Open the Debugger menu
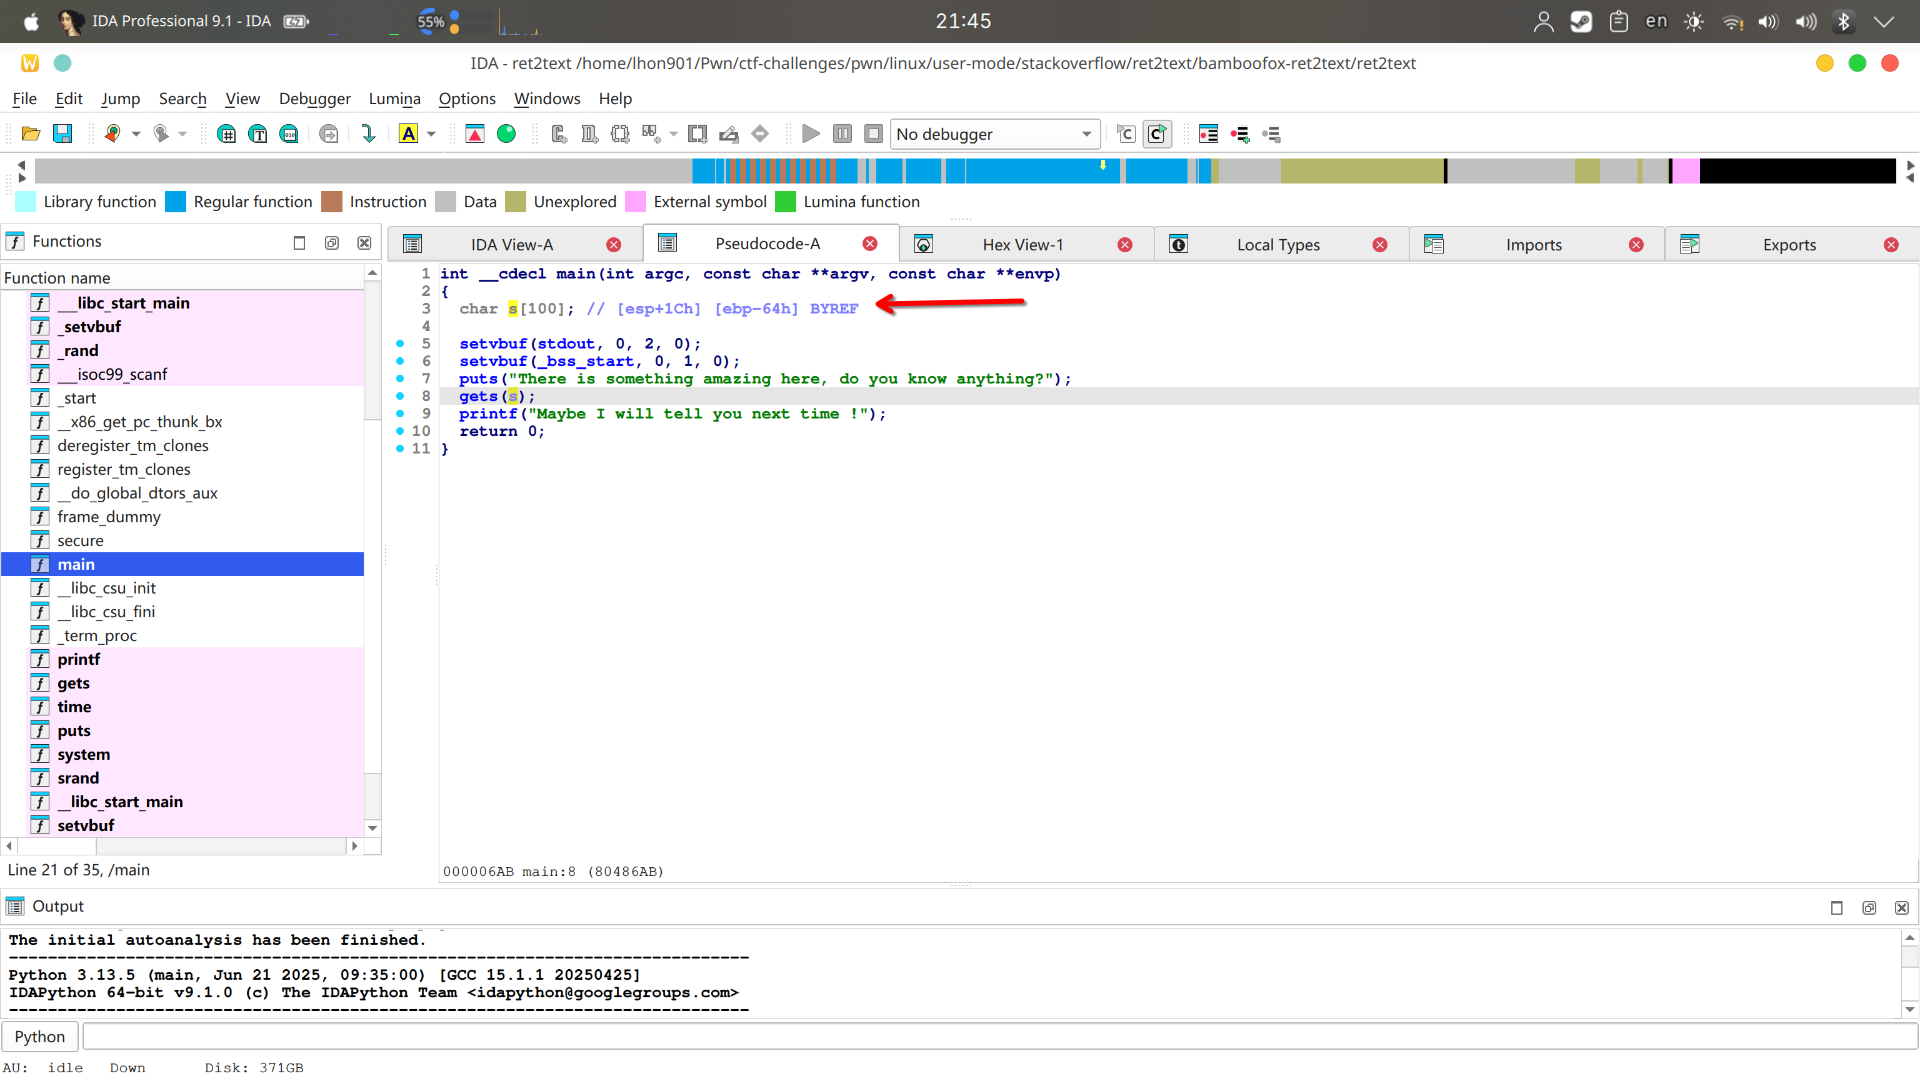This screenshot has height=1080, width=1920. pos(314,98)
